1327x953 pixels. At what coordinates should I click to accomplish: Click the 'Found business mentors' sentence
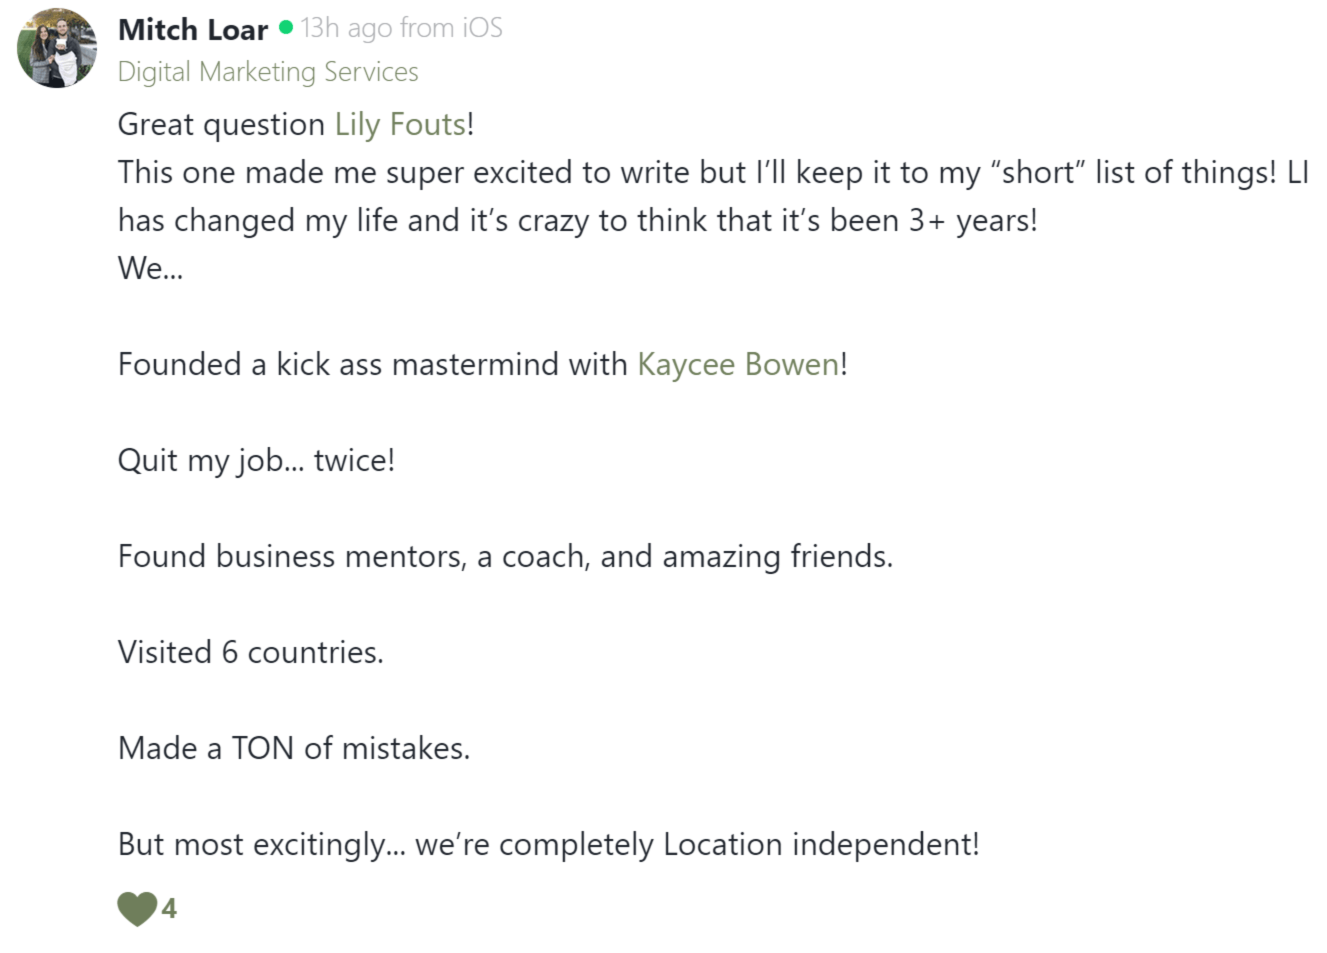point(505,556)
